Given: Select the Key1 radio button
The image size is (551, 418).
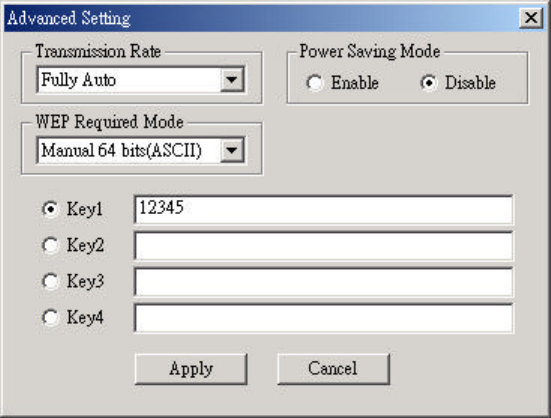Looking at the screenshot, I should tap(51, 209).
